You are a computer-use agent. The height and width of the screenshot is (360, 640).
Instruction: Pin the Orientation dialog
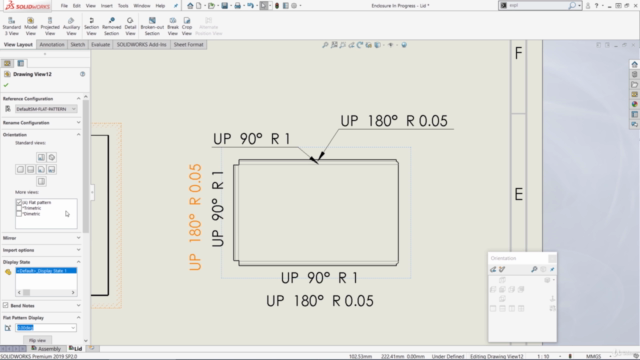pyautogui.click(x=552, y=269)
